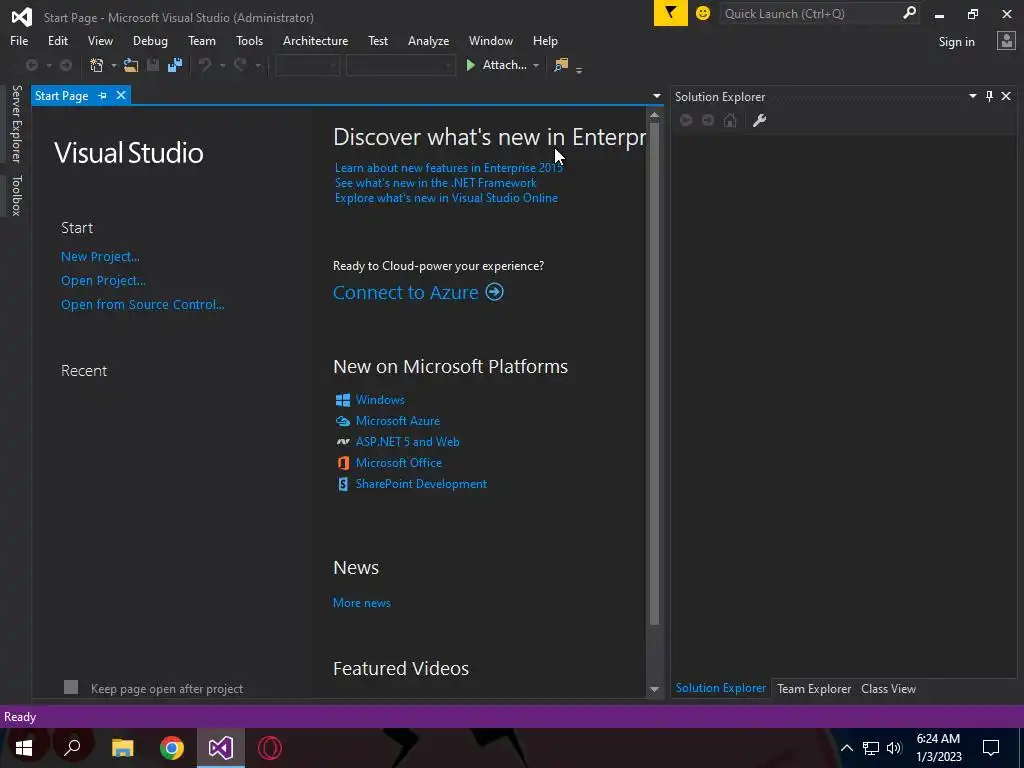Click the Solution Explorer Forward icon
Screen dimensions: 1024x768
pos(708,120)
